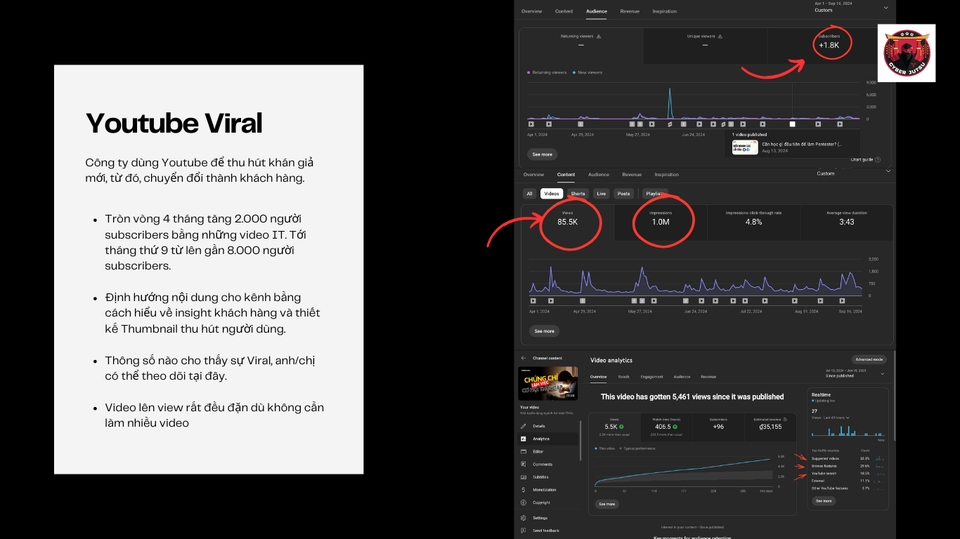This screenshot has width=960, height=539.
Task: Click the Advanced mode button
Action: point(869,360)
